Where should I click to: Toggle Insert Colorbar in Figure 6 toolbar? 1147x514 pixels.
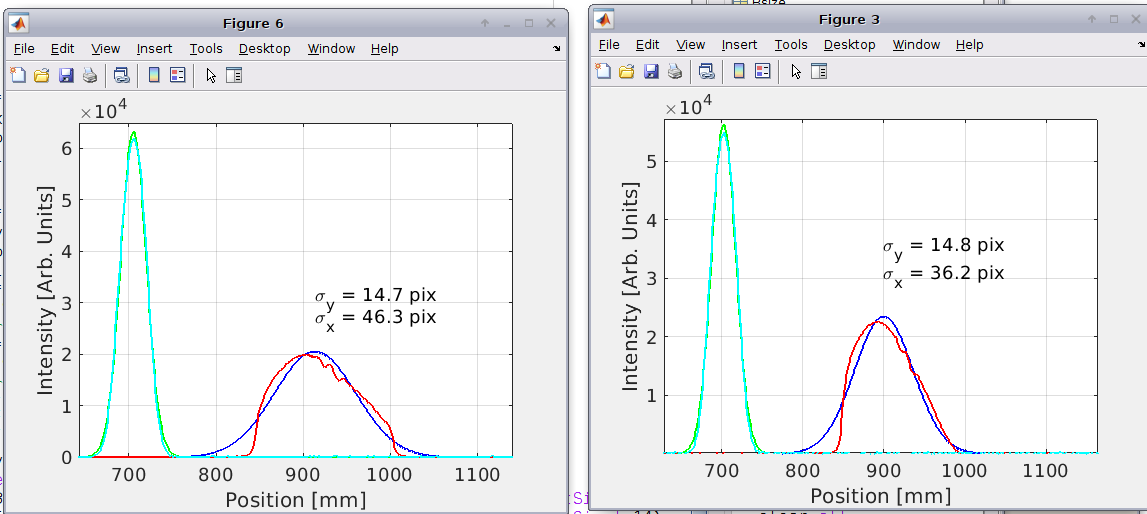[x=153, y=75]
